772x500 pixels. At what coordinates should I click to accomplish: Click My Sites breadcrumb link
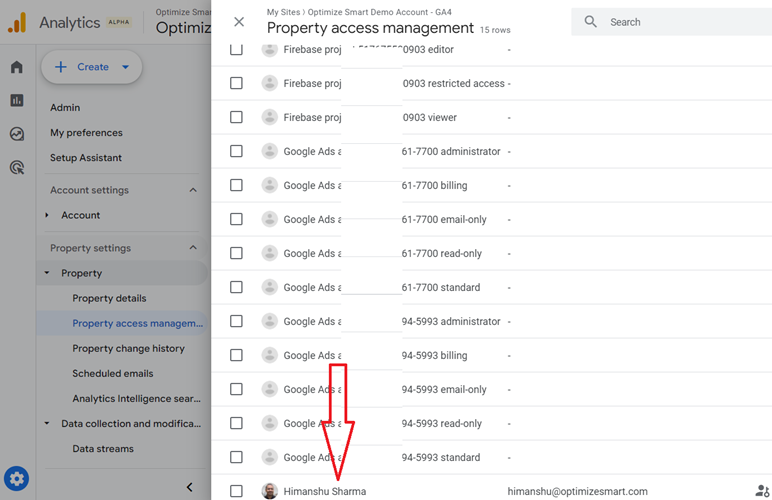[284, 12]
